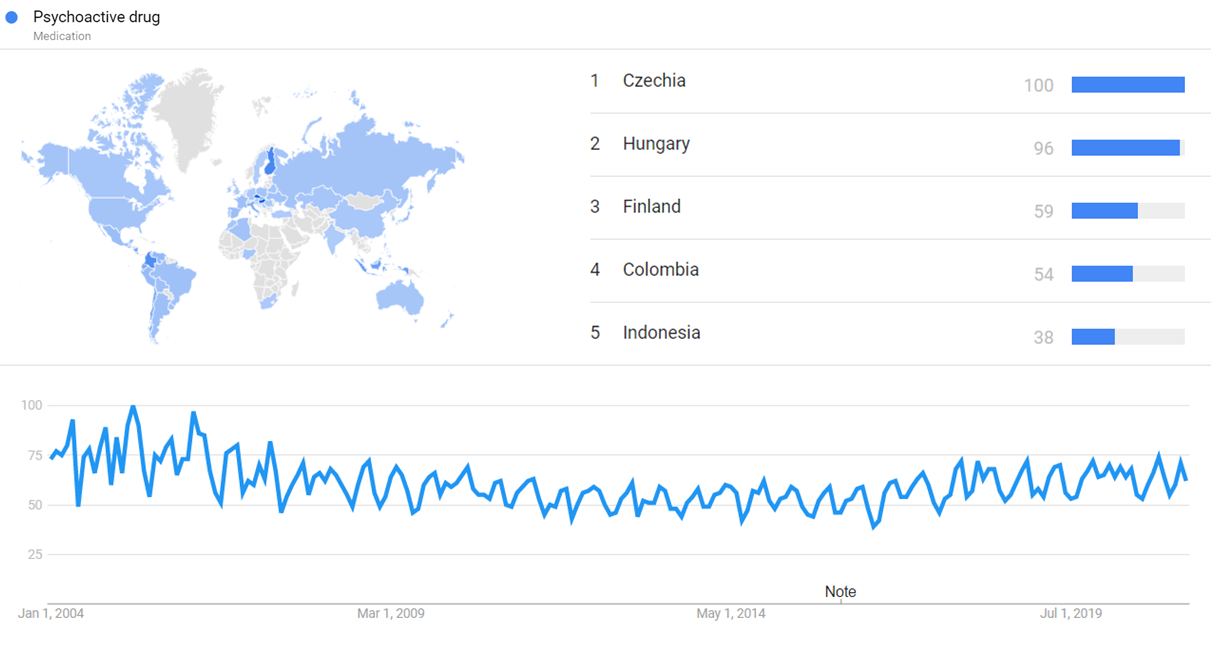Click the Note marker on the timeline

click(x=840, y=591)
